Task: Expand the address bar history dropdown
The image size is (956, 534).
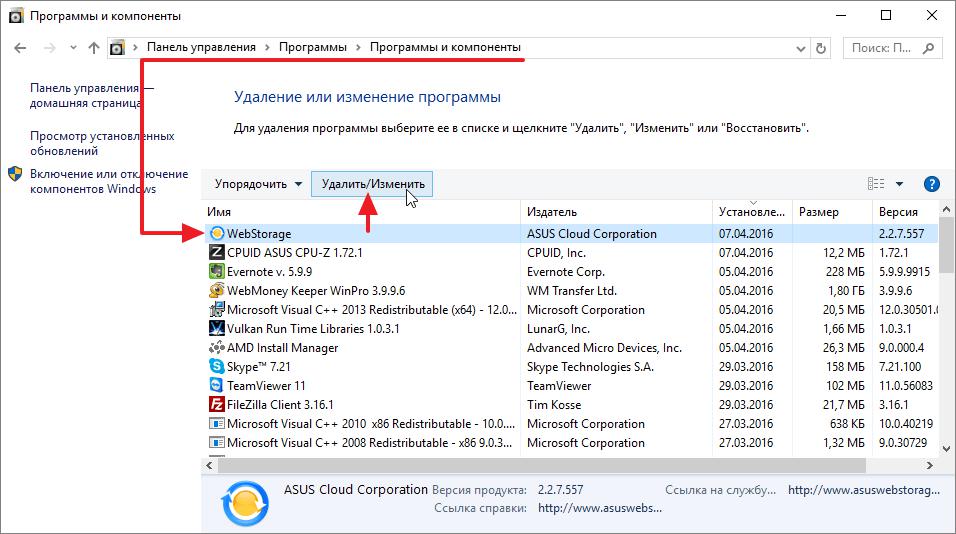Action: pyautogui.click(x=801, y=48)
